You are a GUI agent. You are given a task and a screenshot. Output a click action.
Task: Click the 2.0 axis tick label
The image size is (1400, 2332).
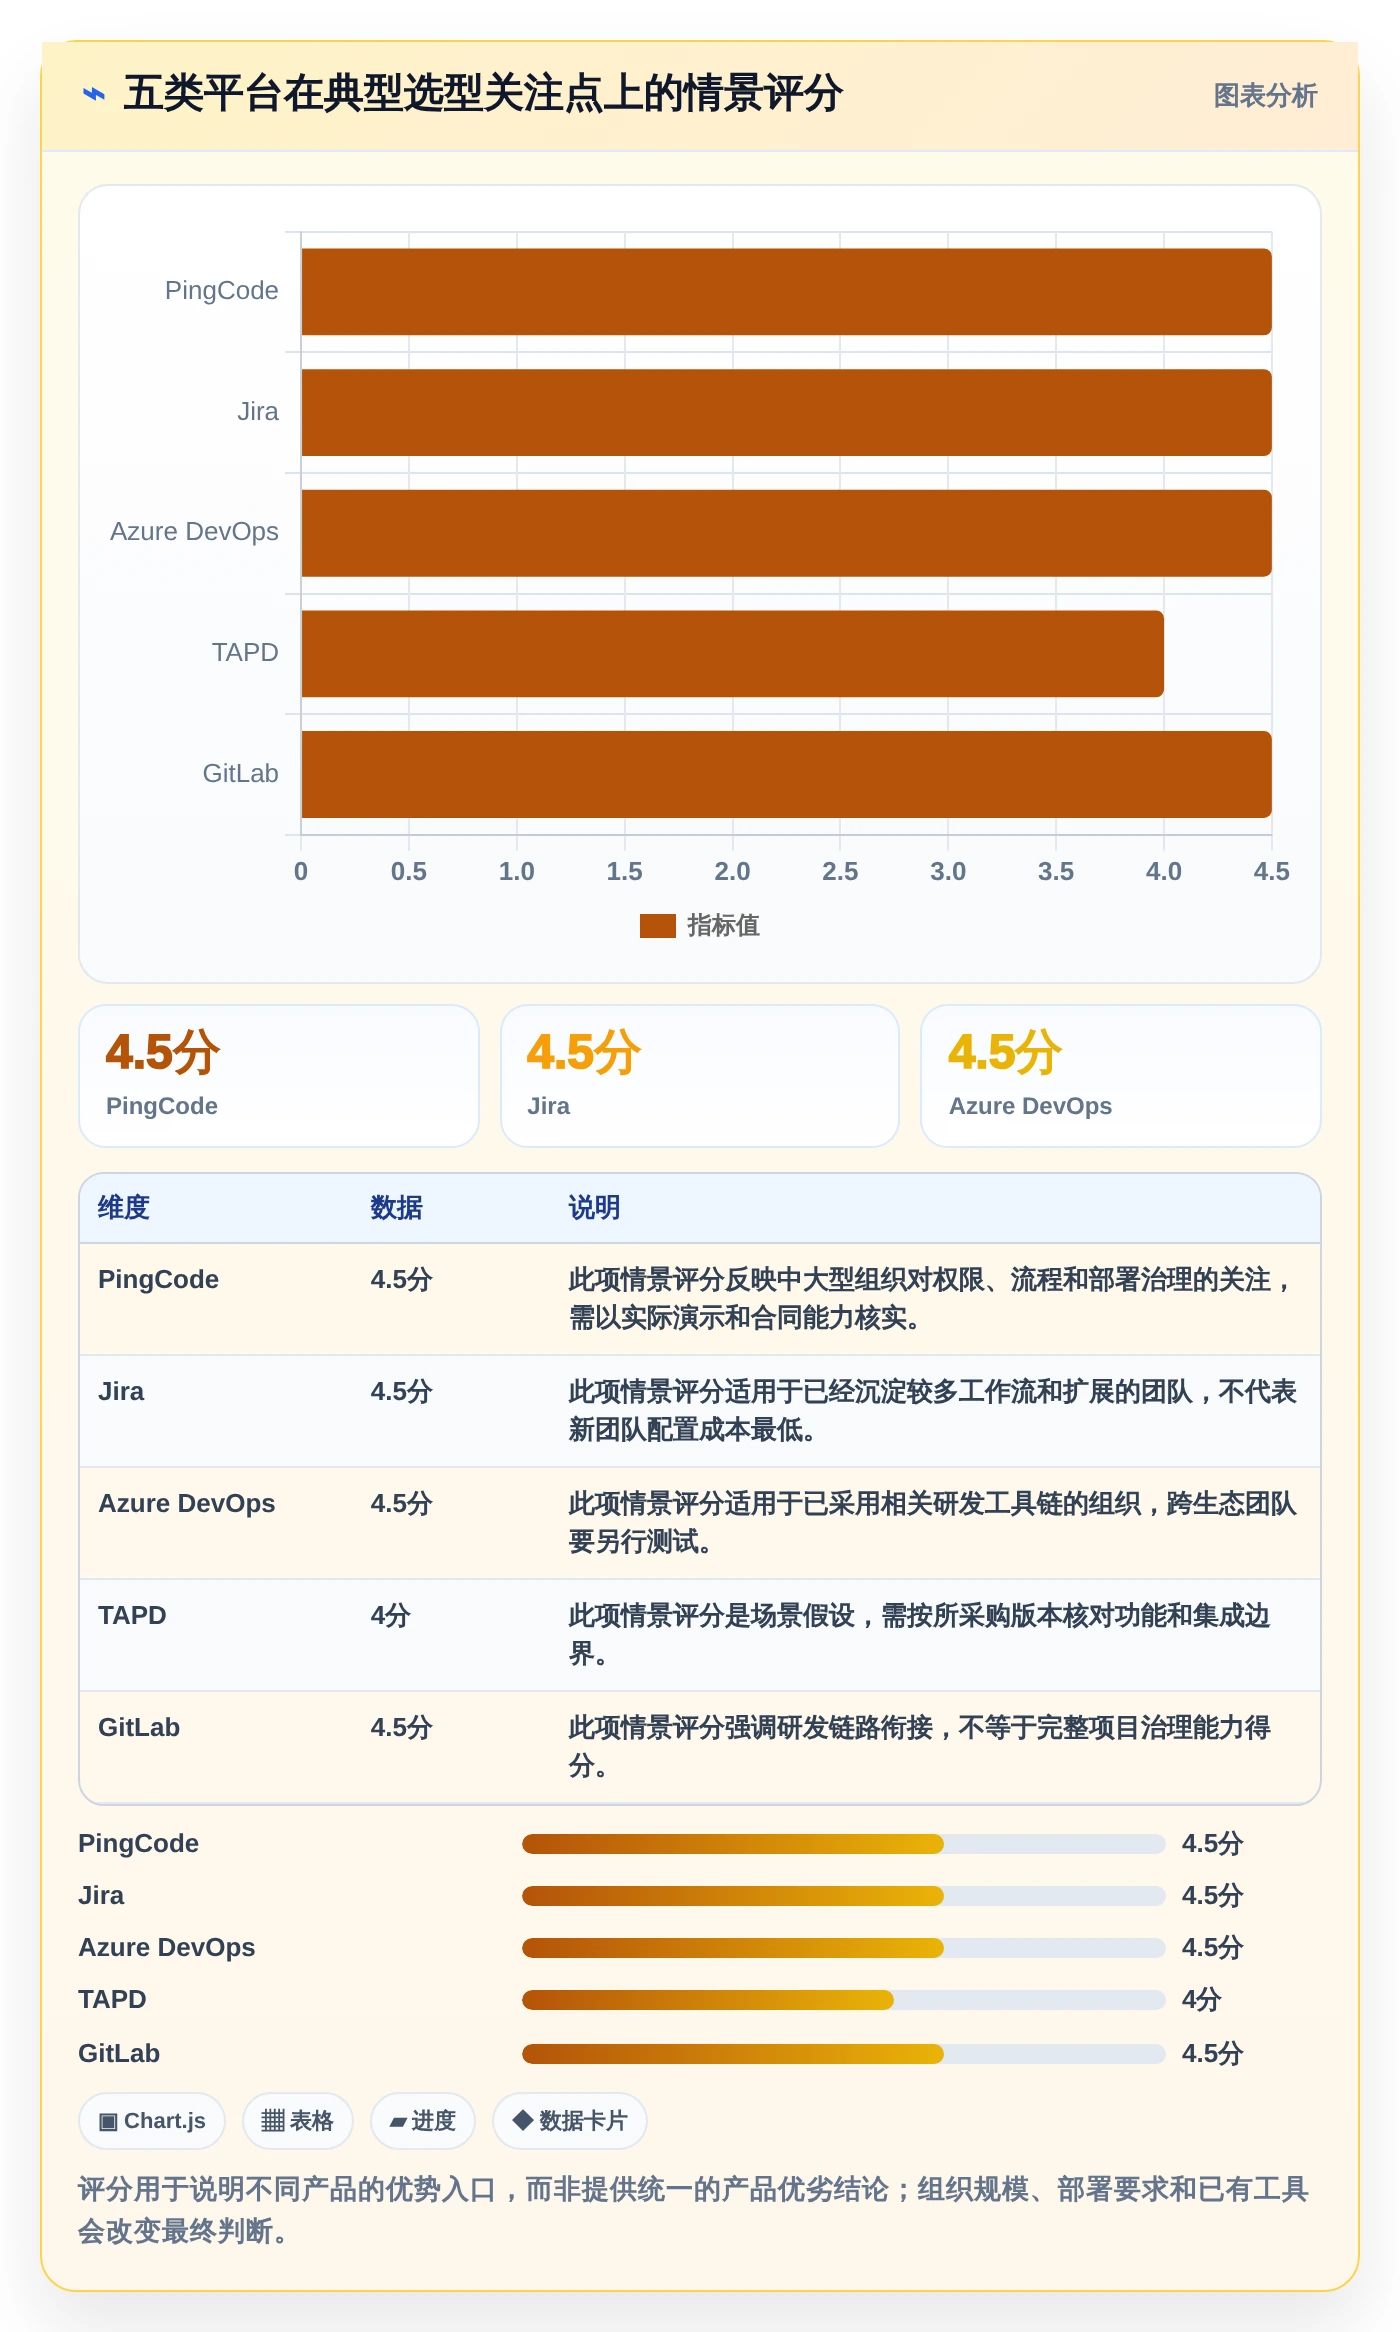732,872
